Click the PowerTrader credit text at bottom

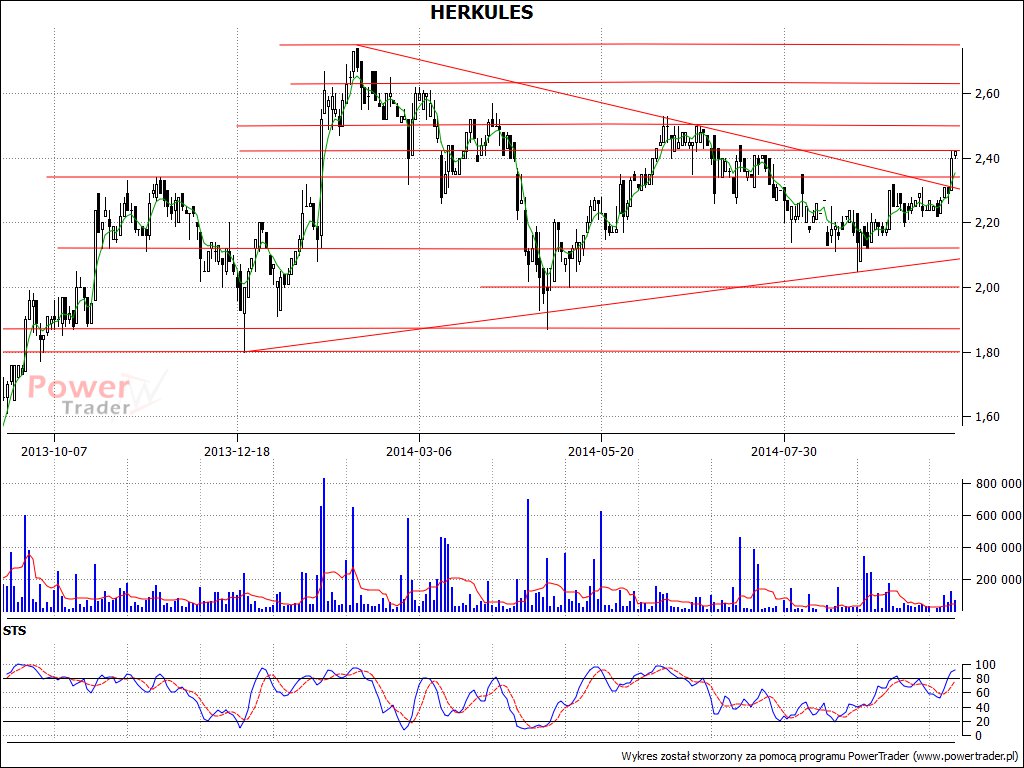click(x=820, y=756)
